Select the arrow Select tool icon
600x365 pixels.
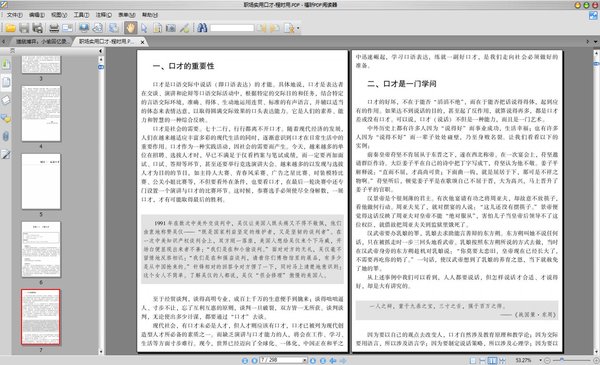coord(144,28)
